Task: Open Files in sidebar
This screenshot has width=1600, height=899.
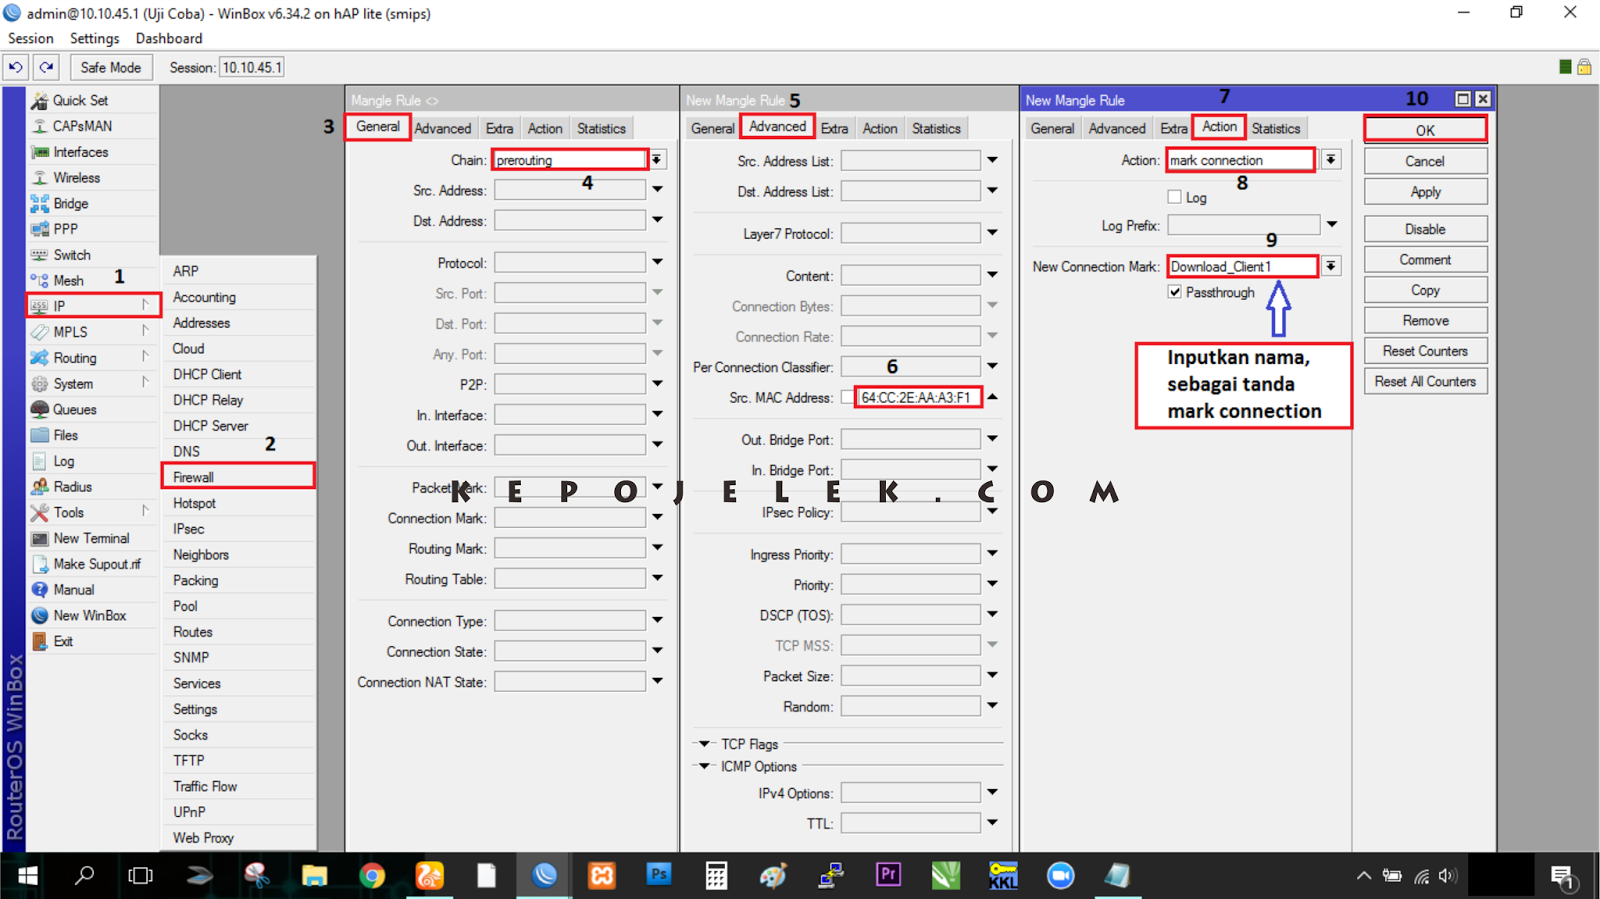Action: (65, 435)
